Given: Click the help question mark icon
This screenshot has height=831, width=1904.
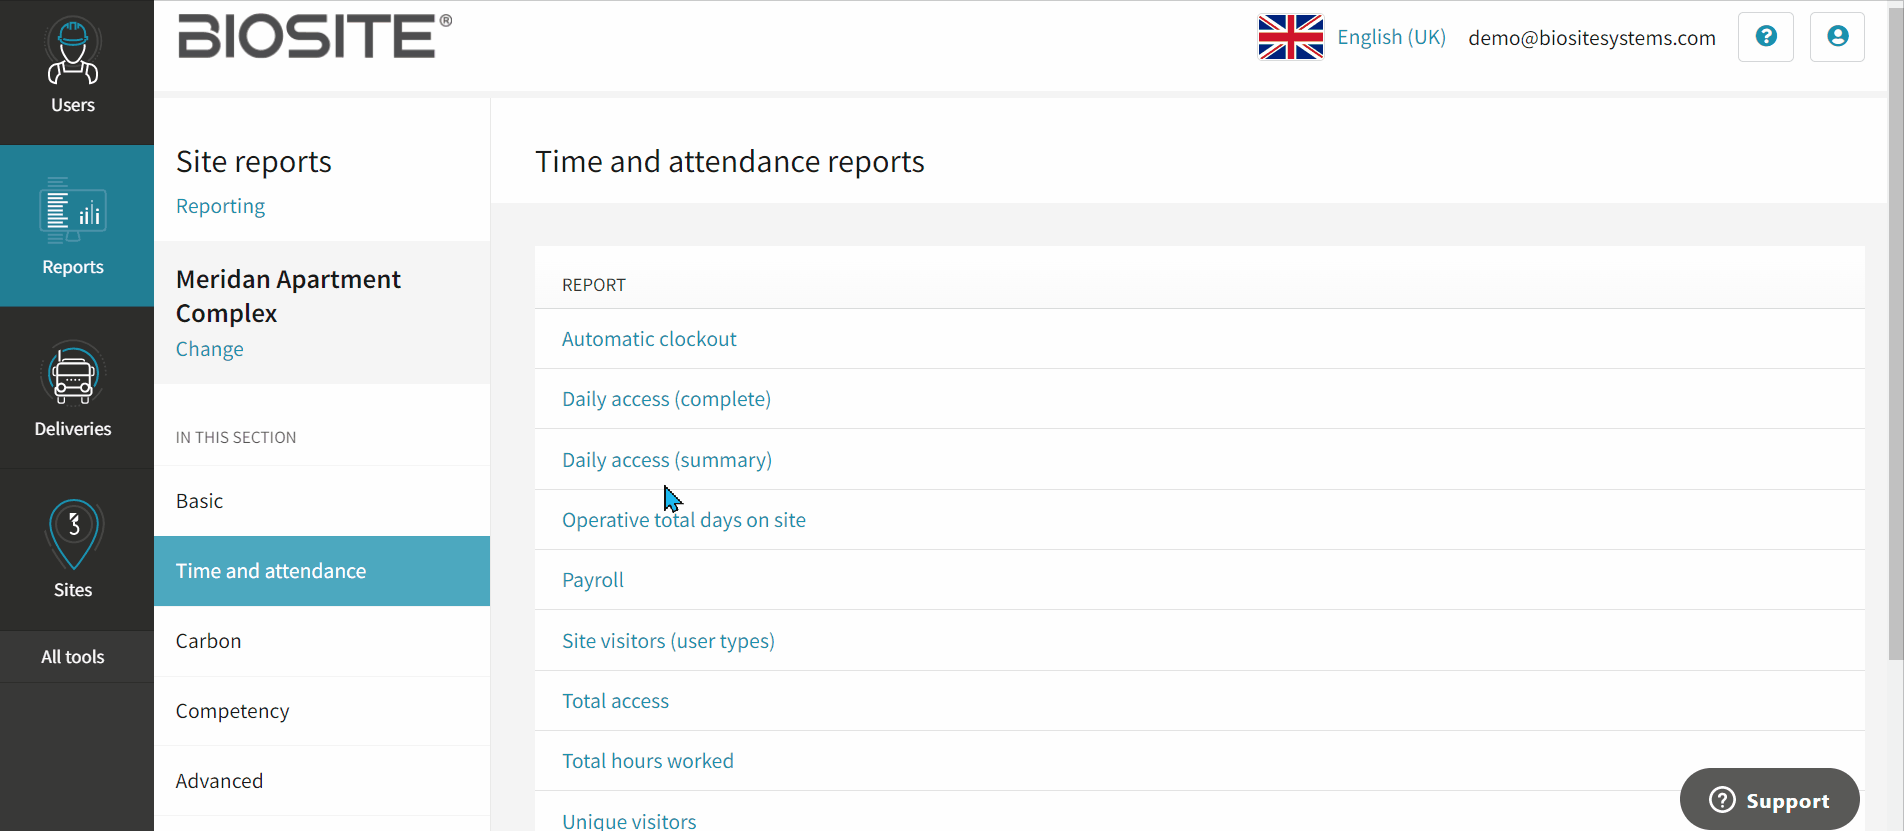Looking at the screenshot, I should 1765,37.
